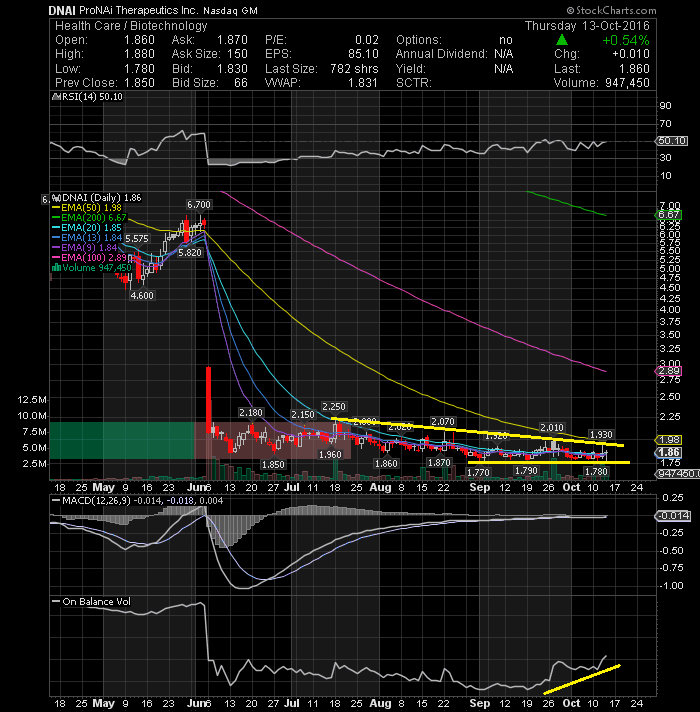Click the green 6.67 EMA axis tag
Viewport: 700px width, 712px height.
click(x=668, y=215)
